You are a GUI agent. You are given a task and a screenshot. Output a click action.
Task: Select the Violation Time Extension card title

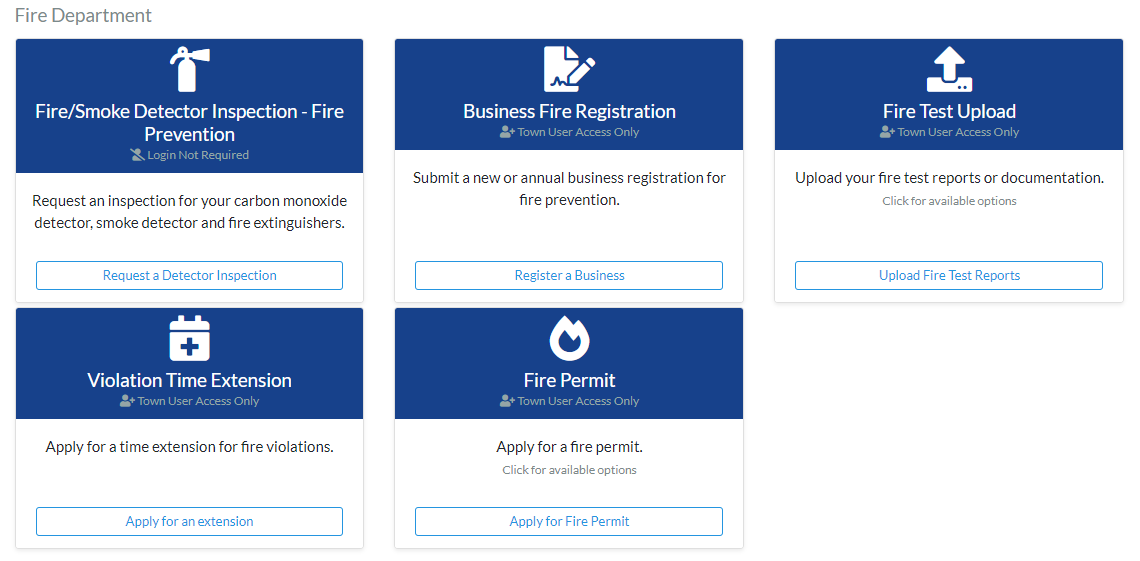[x=189, y=380]
